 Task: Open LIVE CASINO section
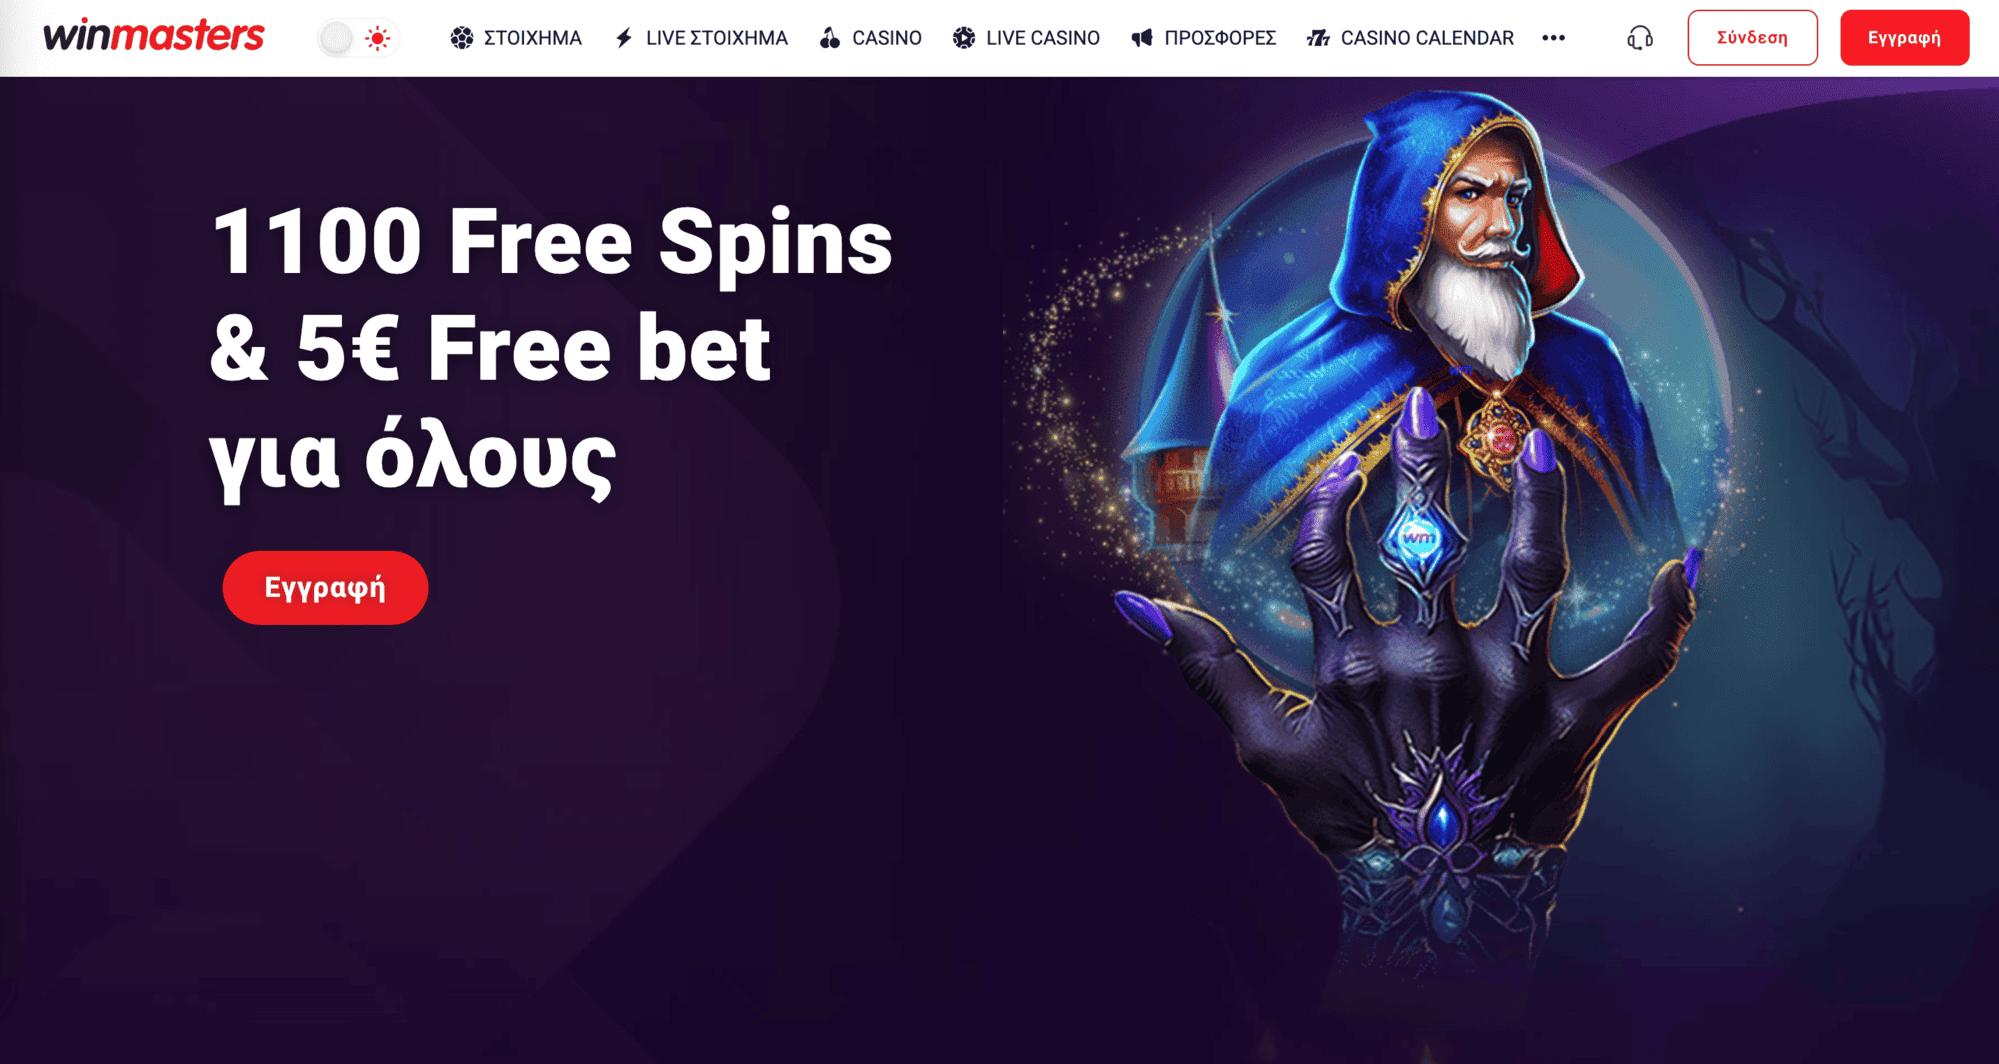(x=1042, y=38)
